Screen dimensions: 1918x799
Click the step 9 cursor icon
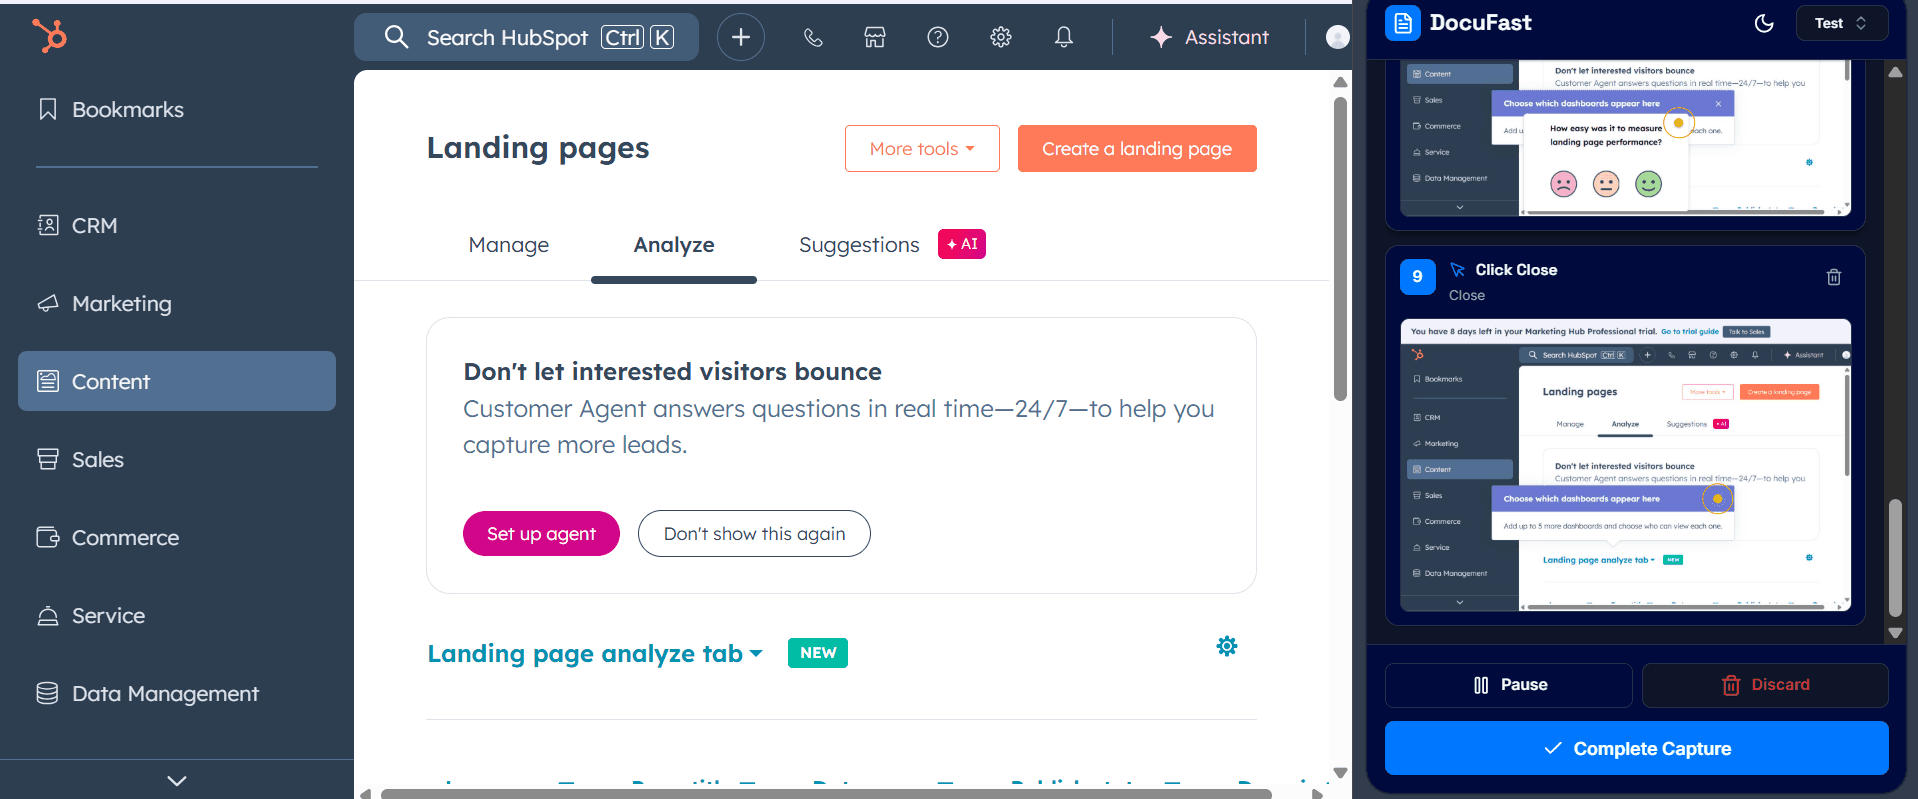tap(1458, 270)
